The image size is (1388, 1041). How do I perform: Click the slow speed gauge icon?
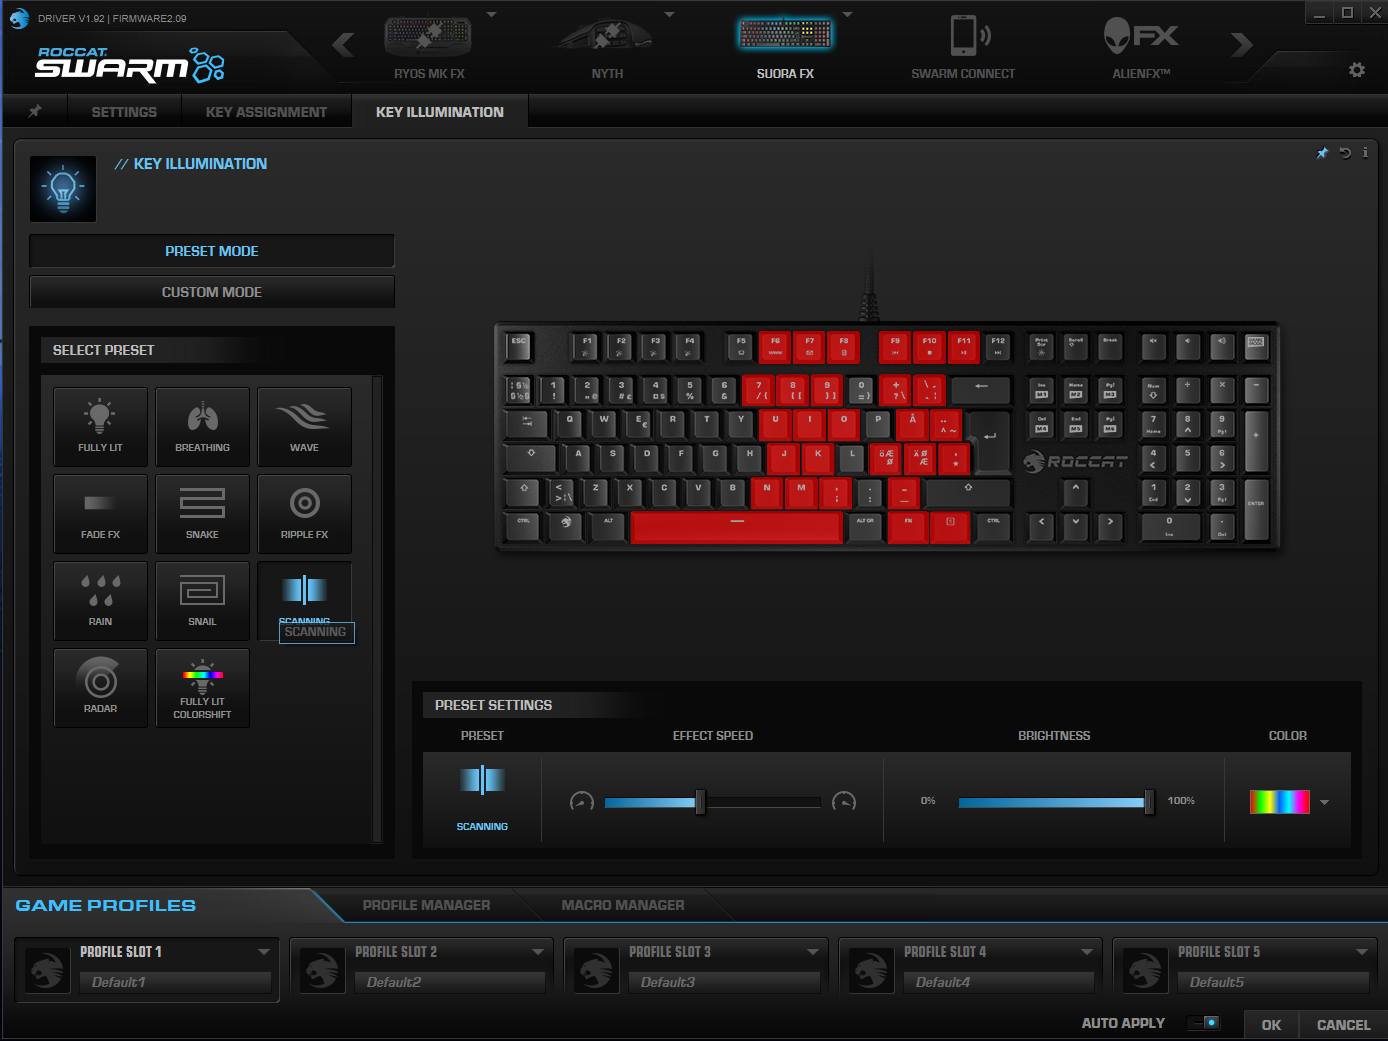[x=582, y=801]
